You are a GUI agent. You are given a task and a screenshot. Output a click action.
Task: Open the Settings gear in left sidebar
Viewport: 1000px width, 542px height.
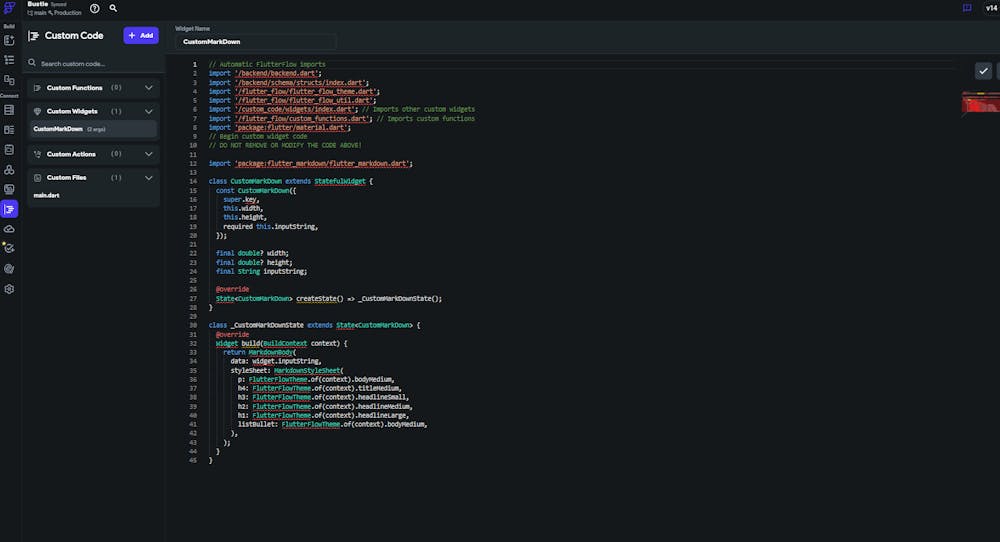[9, 289]
